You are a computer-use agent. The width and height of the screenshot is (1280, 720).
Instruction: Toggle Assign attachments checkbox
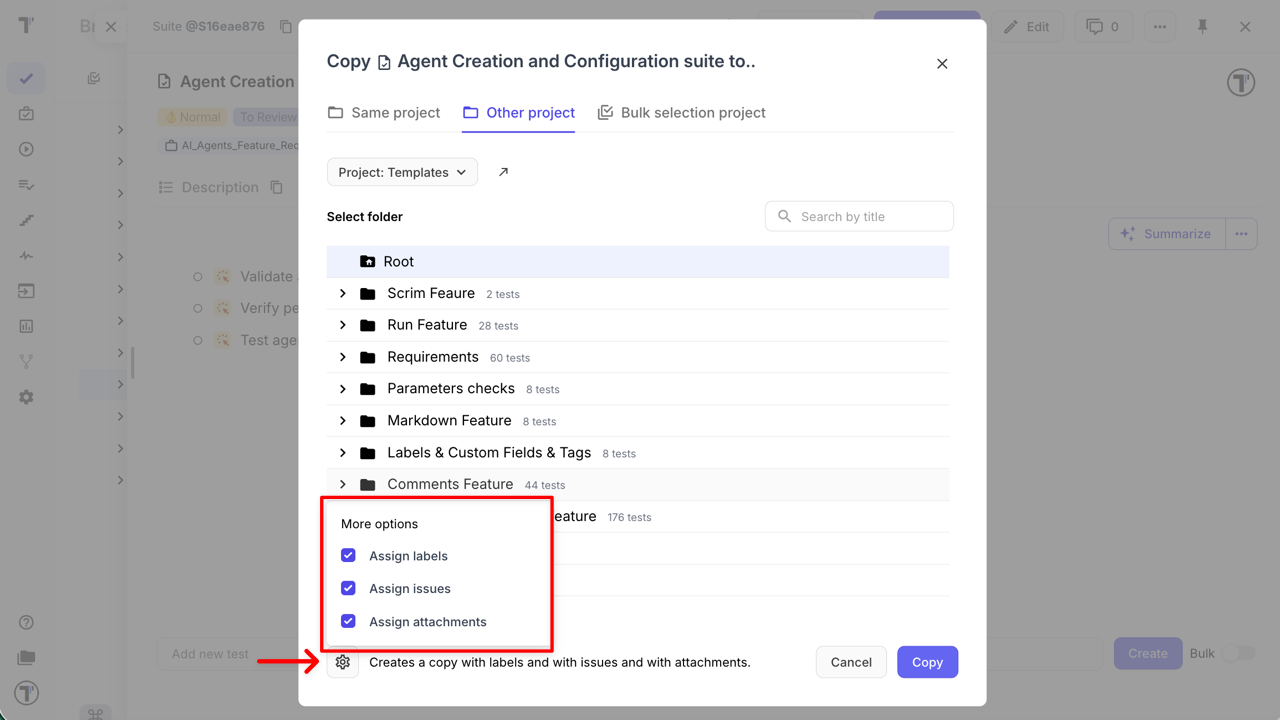[x=348, y=621]
